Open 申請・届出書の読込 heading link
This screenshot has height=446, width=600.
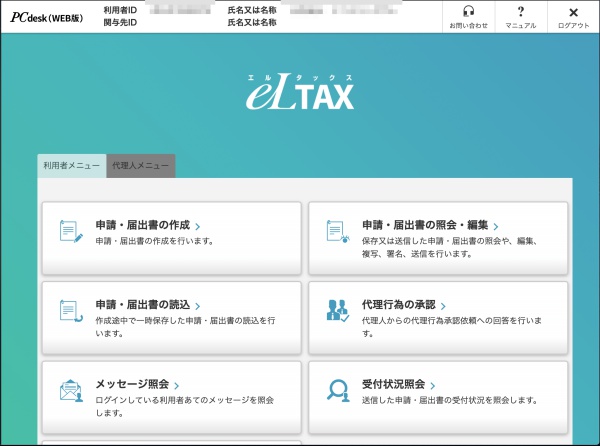tap(143, 304)
